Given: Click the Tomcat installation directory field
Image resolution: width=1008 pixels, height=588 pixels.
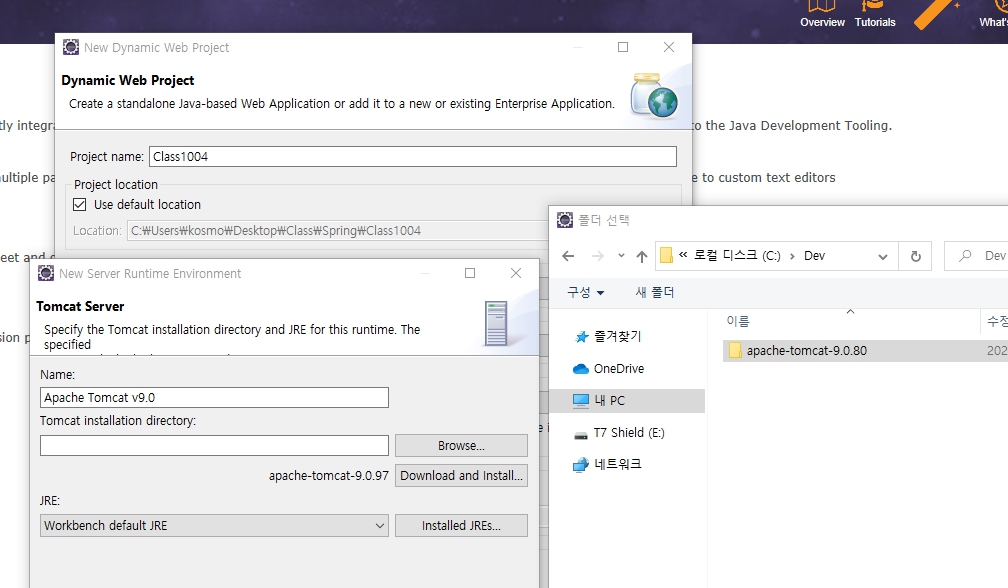Looking at the screenshot, I should click(214, 445).
